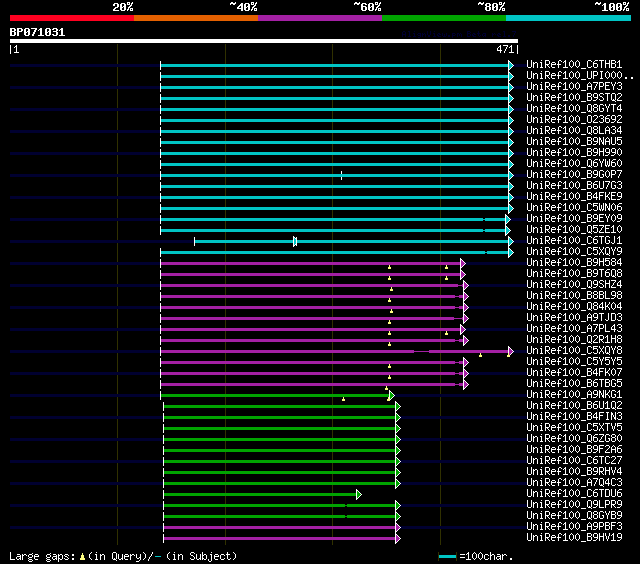Click the purple alignment bar for UniRef100_C5XQY8
The width and height of the screenshot is (640, 564).
[335, 351]
